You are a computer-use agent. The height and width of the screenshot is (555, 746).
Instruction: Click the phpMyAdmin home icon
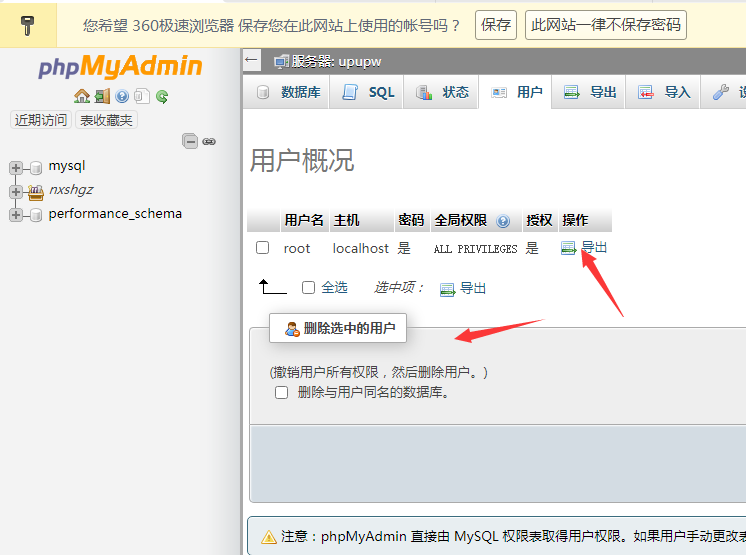click(82, 97)
